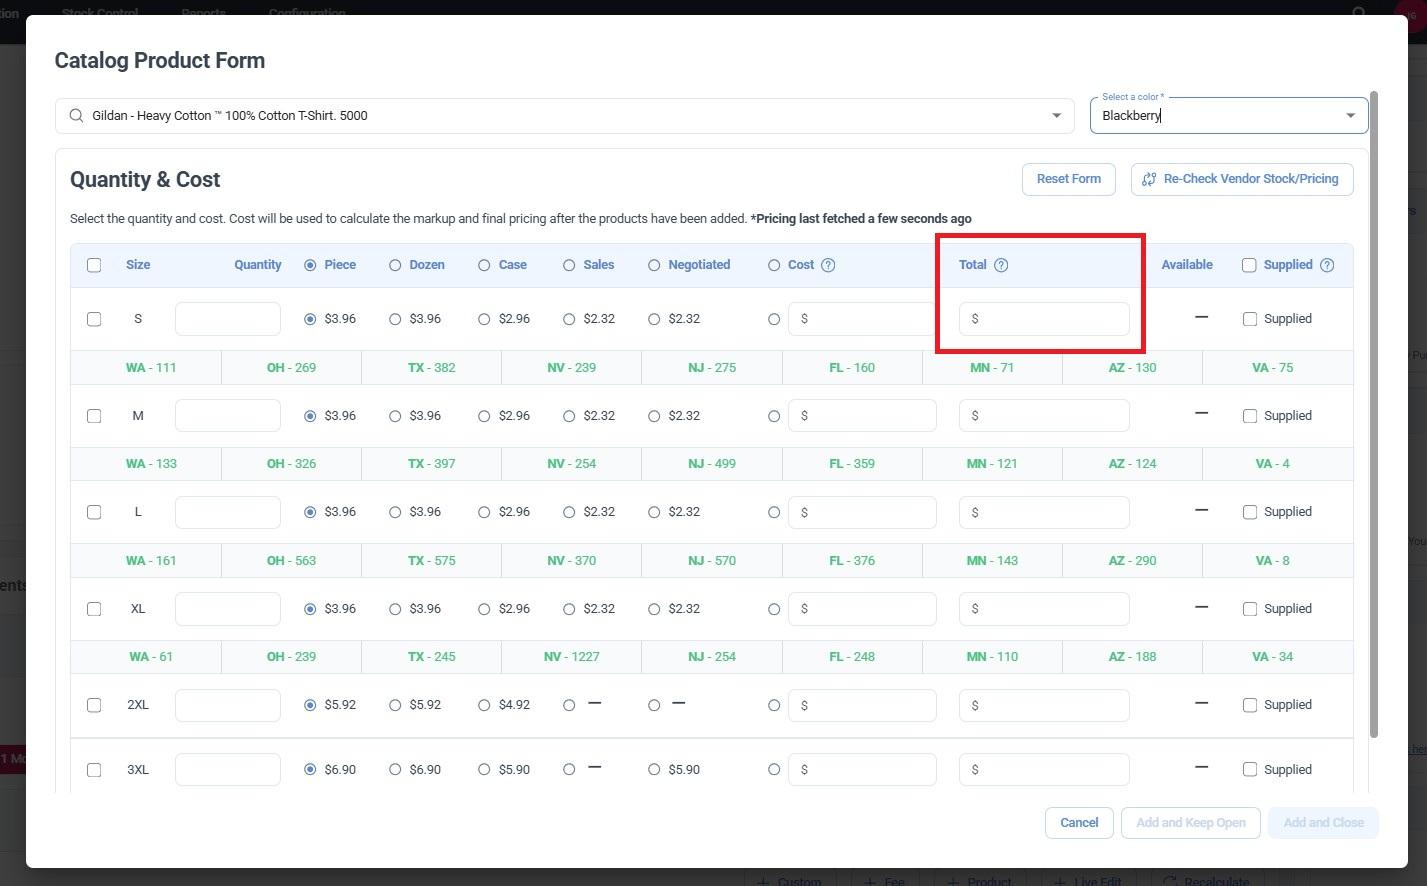Expand the product search dropdown arrow
This screenshot has width=1427, height=886.
1056,116
